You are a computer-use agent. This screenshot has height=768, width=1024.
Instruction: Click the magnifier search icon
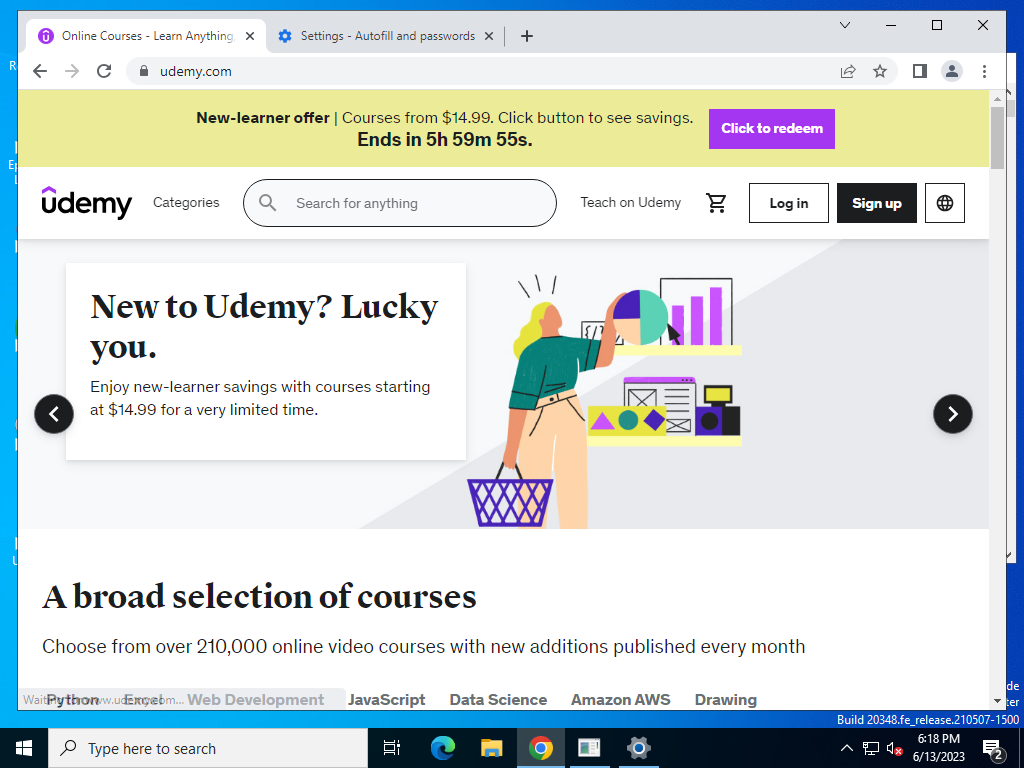[267, 203]
